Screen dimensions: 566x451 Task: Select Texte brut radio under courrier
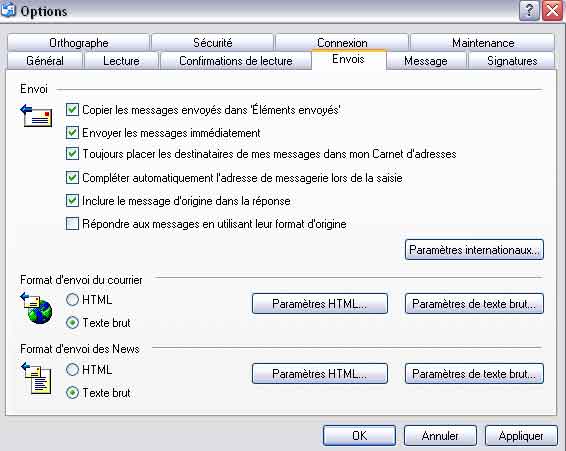(x=73, y=322)
